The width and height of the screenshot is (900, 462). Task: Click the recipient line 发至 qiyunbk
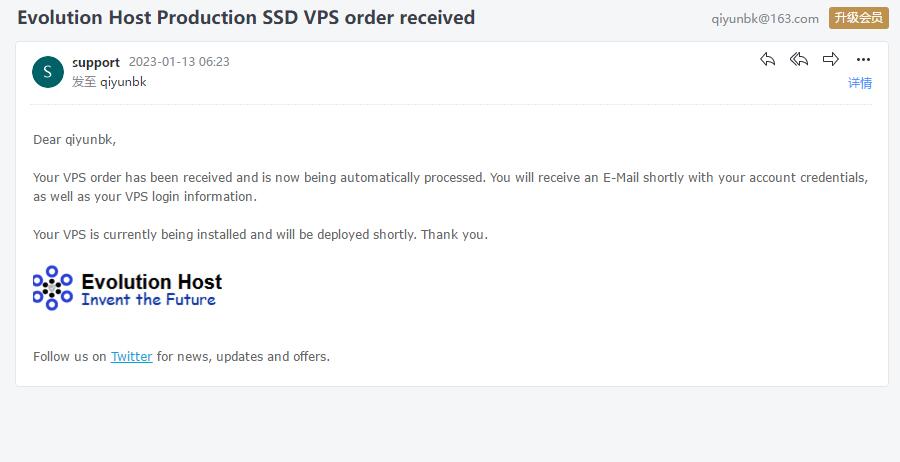click(x=109, y=81)
